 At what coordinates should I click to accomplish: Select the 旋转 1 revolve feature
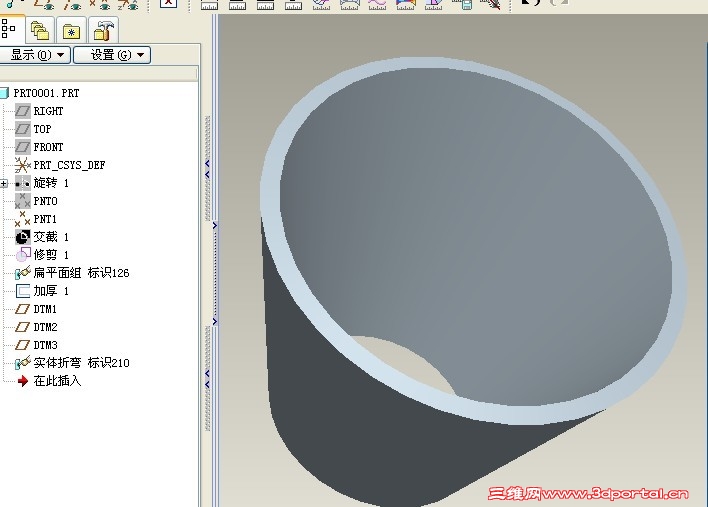pos(42,183)
